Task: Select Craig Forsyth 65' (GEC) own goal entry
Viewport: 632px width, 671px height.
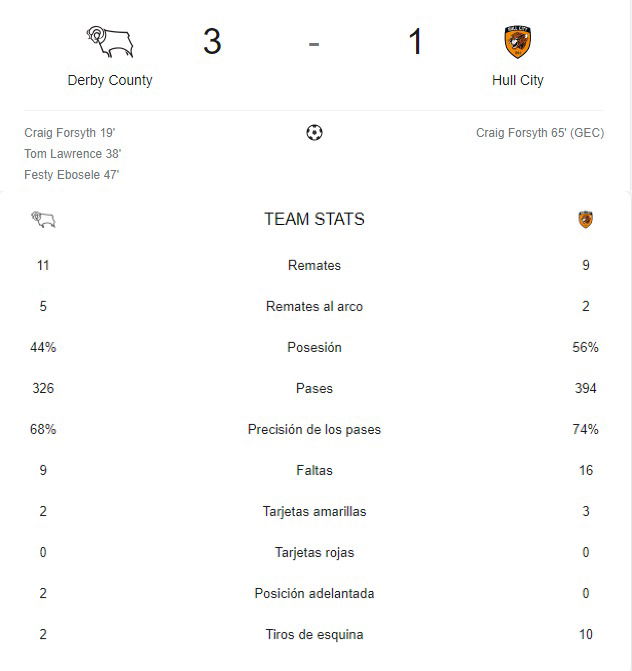Action: point(540,133)
